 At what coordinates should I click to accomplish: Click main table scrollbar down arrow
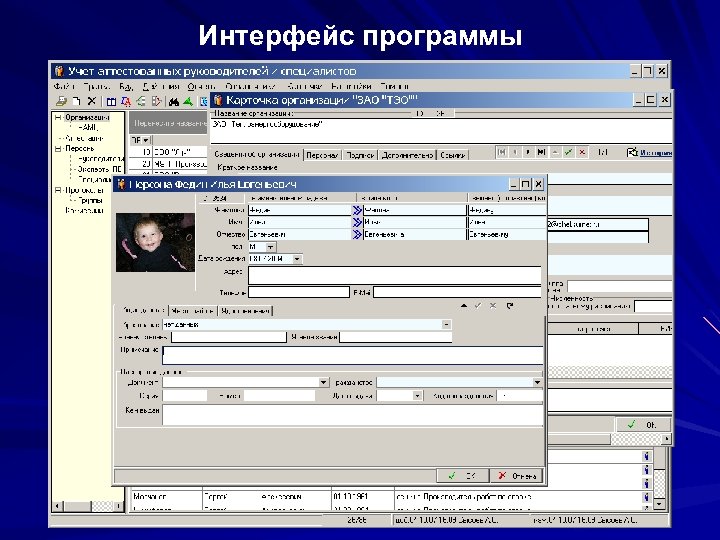pyautogui.click(x=659, y=504)
